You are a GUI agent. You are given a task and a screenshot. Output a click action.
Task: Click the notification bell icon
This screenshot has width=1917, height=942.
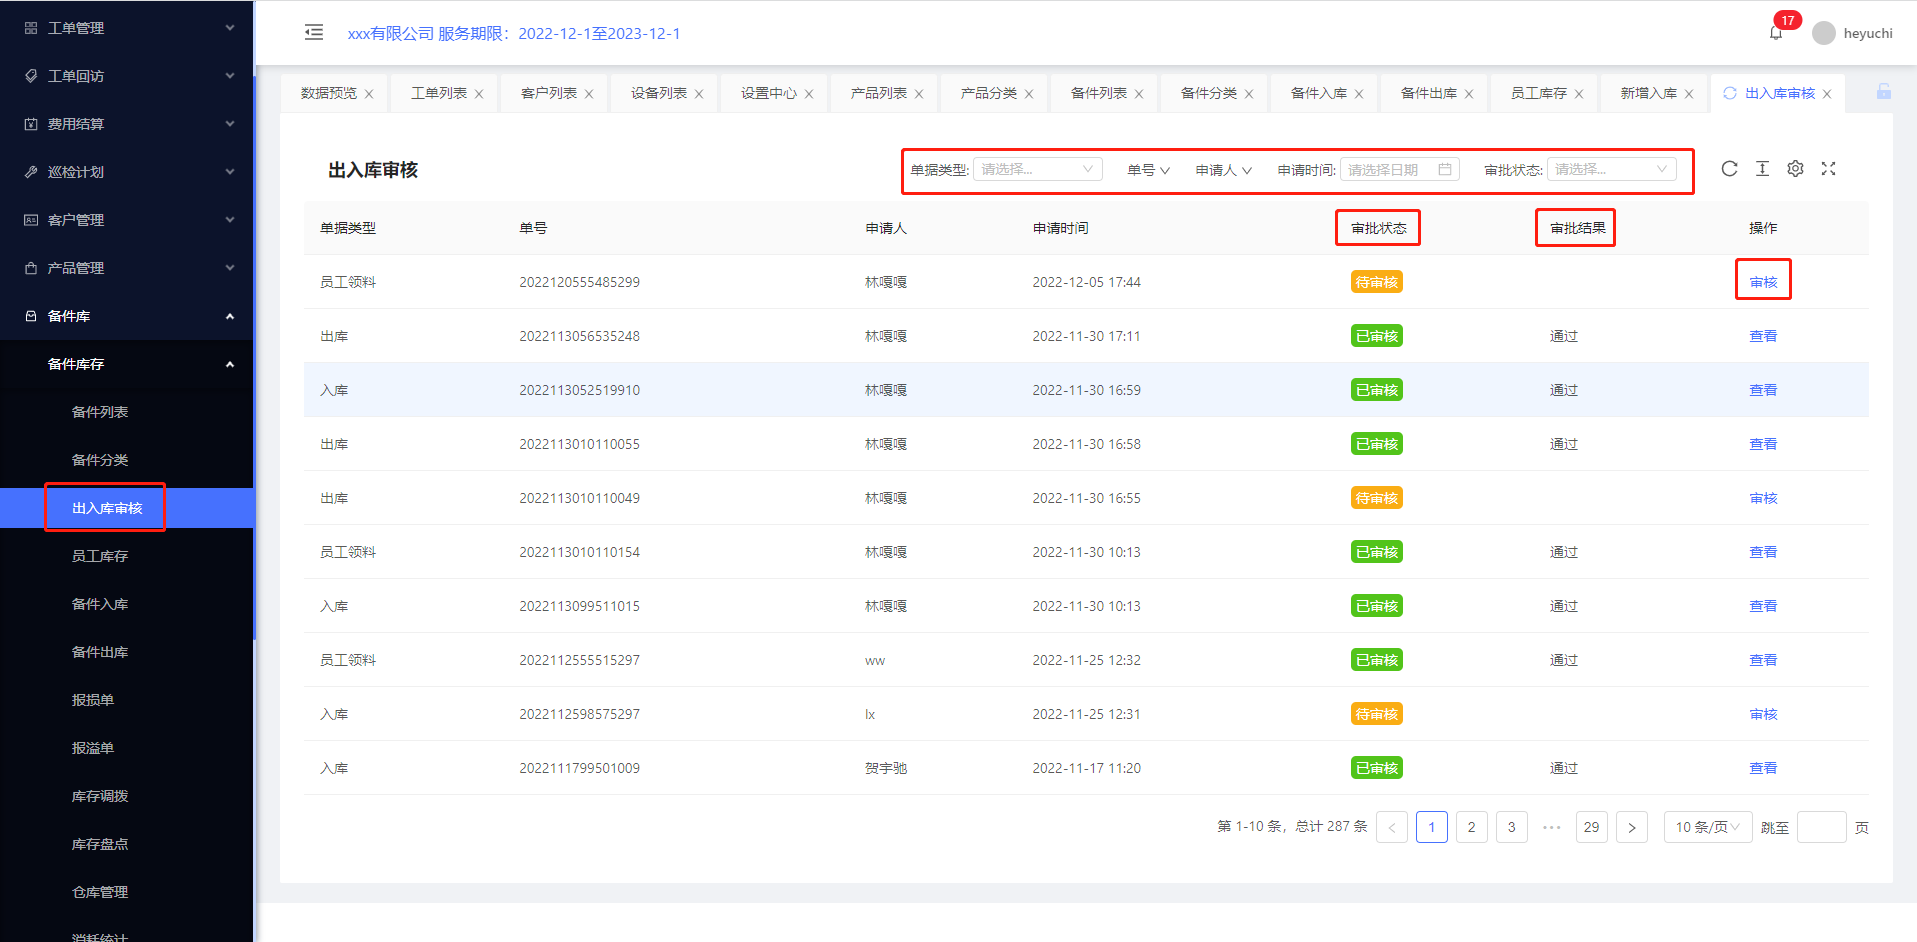(x=1775, y=33)
